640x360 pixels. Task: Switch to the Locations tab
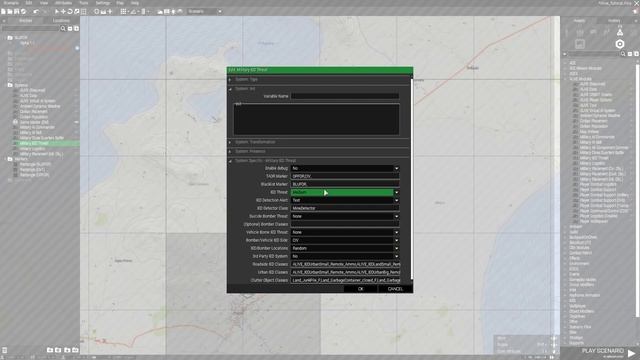[61, 20]
